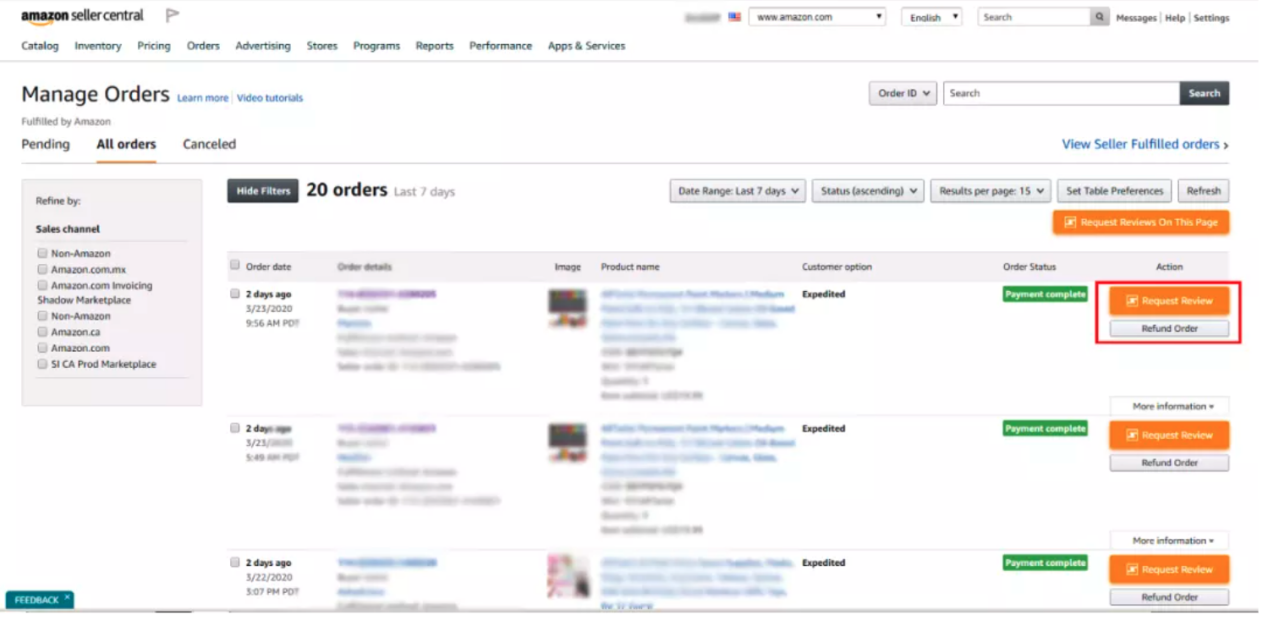Check the Amazon.com.mx sales channel filter
This screenshot has height=626, width=1268.
(42, 270)
